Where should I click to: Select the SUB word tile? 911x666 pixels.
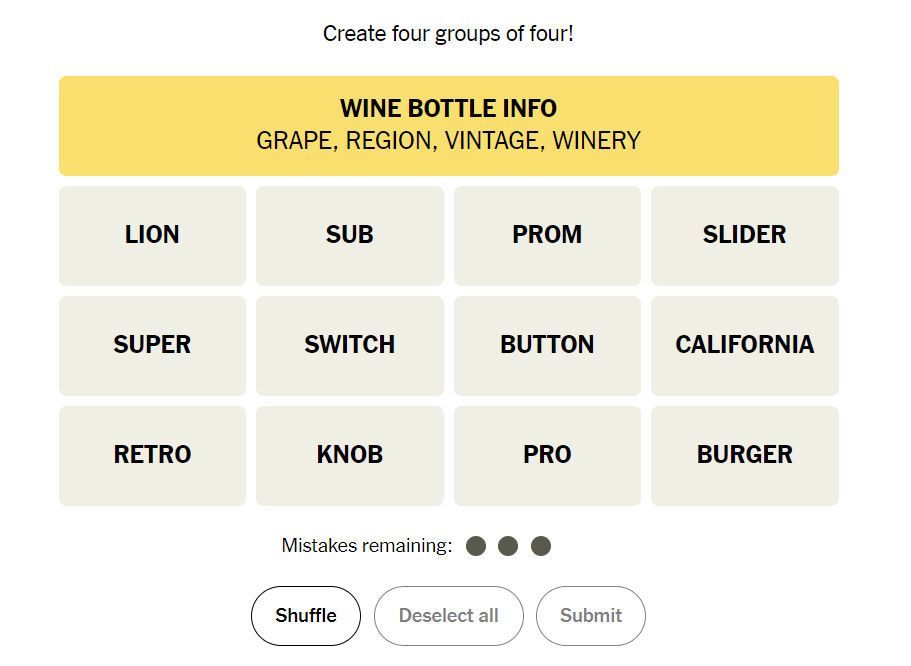pyautogui.click(x=349, y=235)
